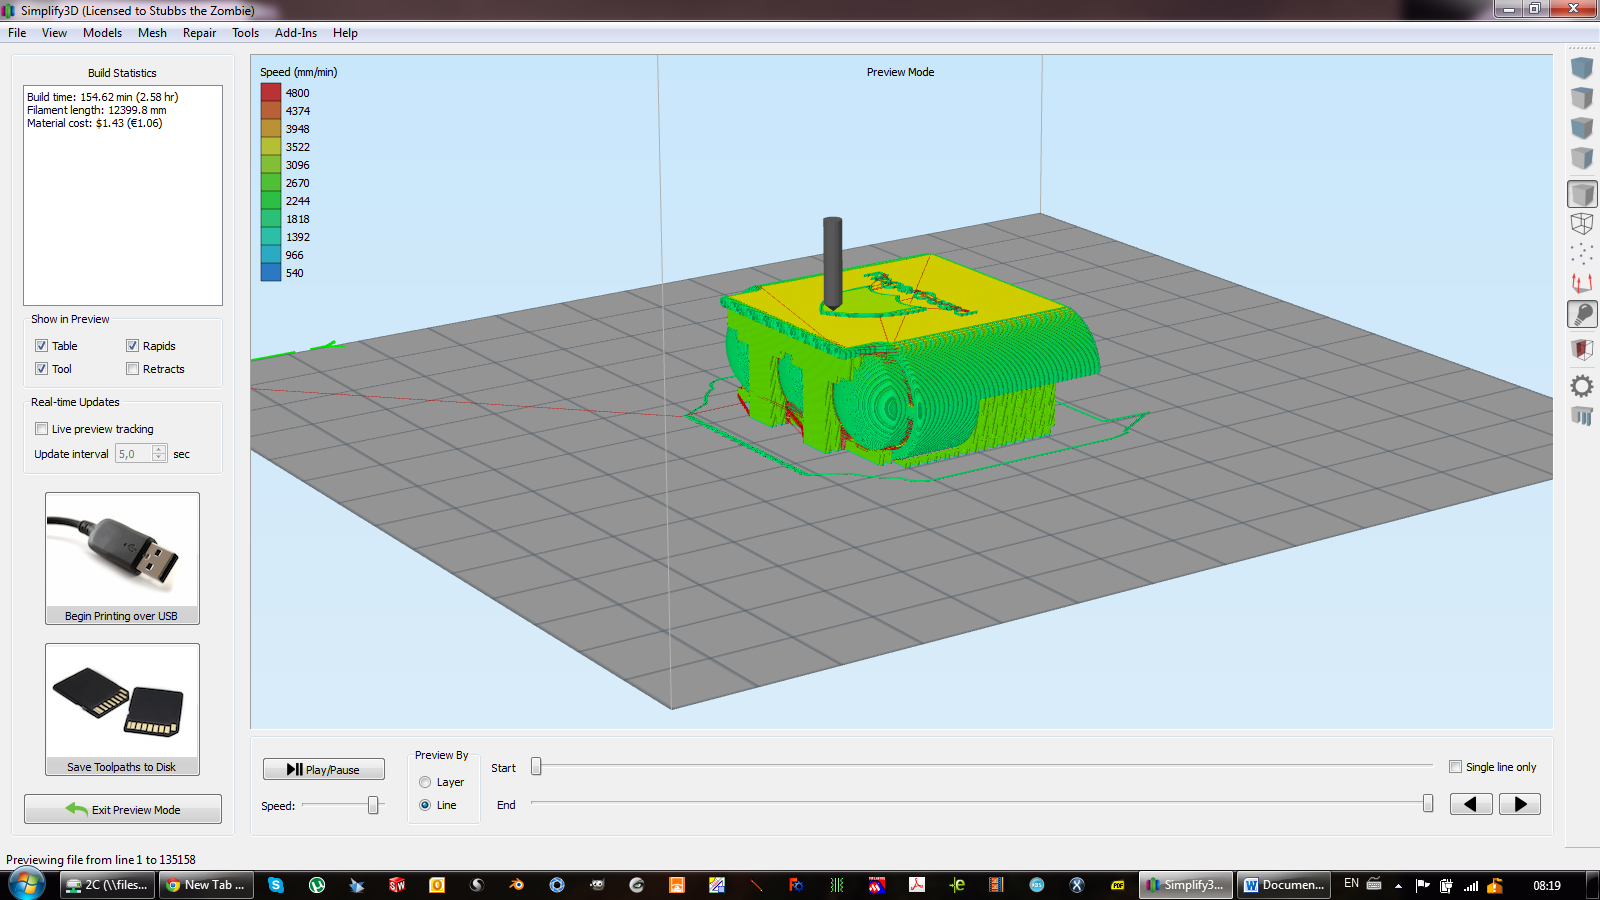This screenshot has height=900, width=1600.
Task: Open the View menu
Action: (x=54, y=33)
